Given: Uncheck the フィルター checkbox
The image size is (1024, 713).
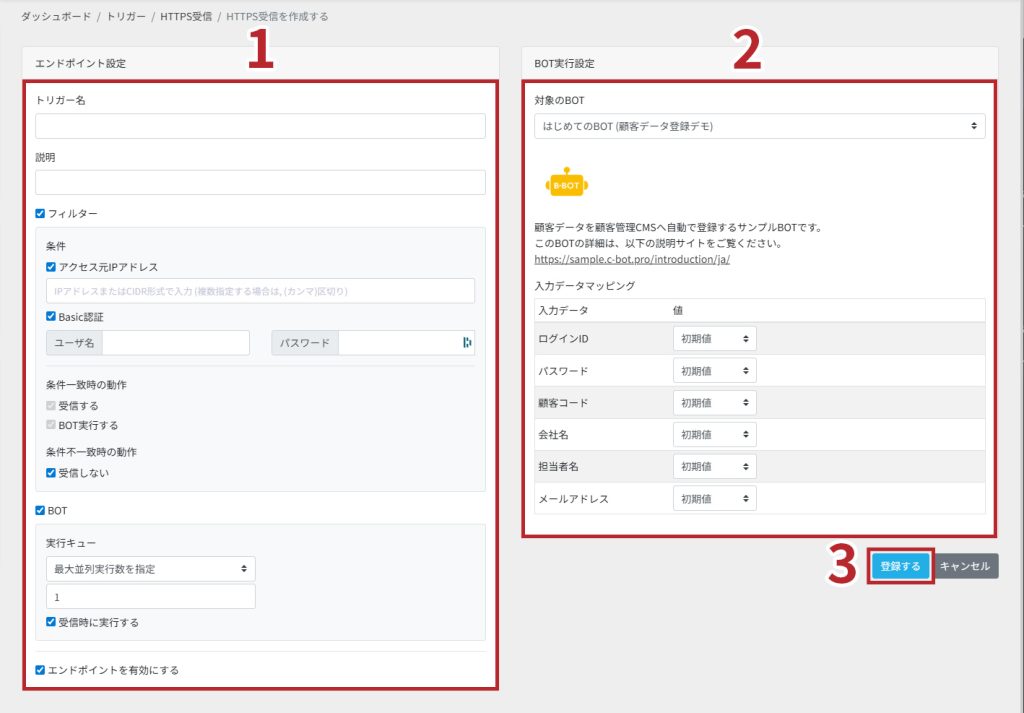Looking at the screenshot, I should [40, 213].
